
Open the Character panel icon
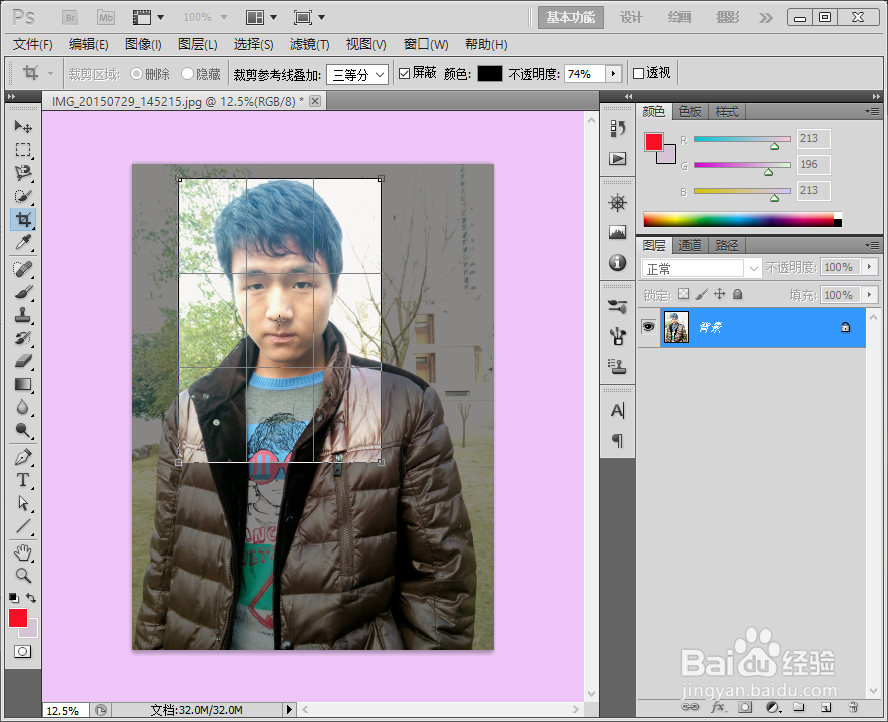coord(617,411)
